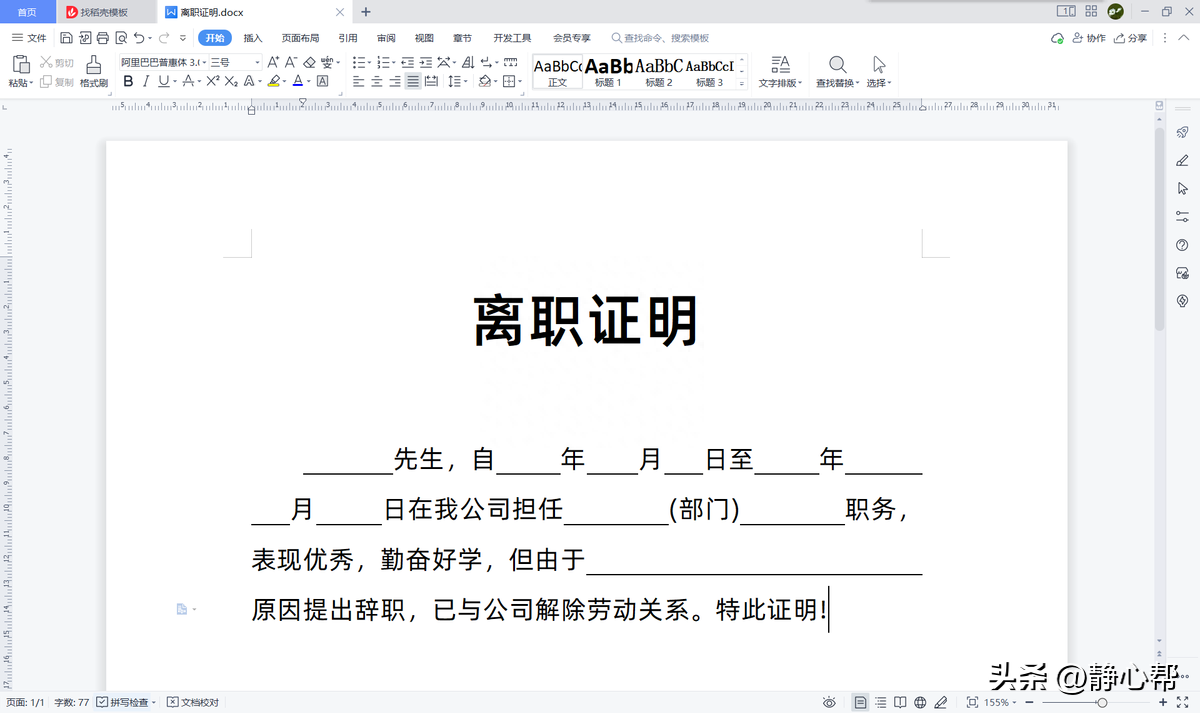This screenshot has height=713, width=1200.
Task: Switch to the 插入 ribbon tab
Action: coord(251,37)
